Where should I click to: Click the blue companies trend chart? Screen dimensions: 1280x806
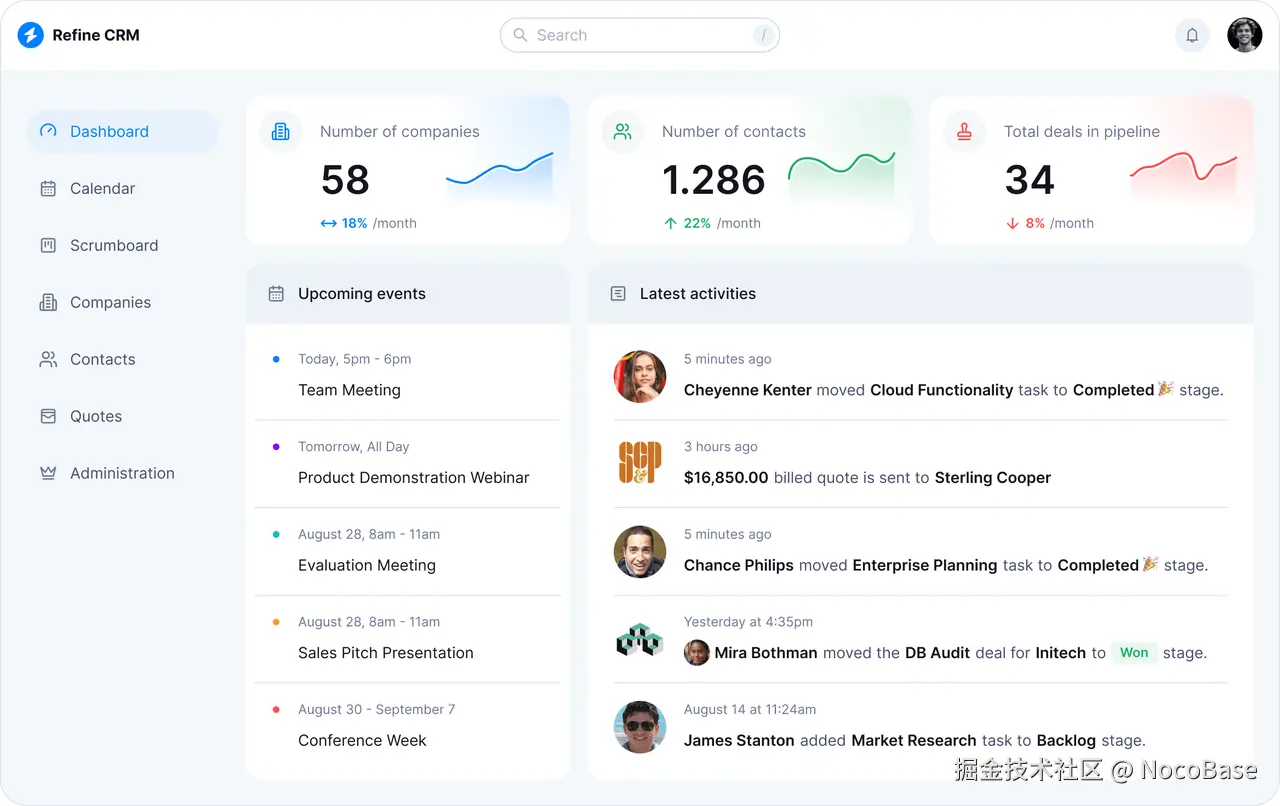point(500,176)
